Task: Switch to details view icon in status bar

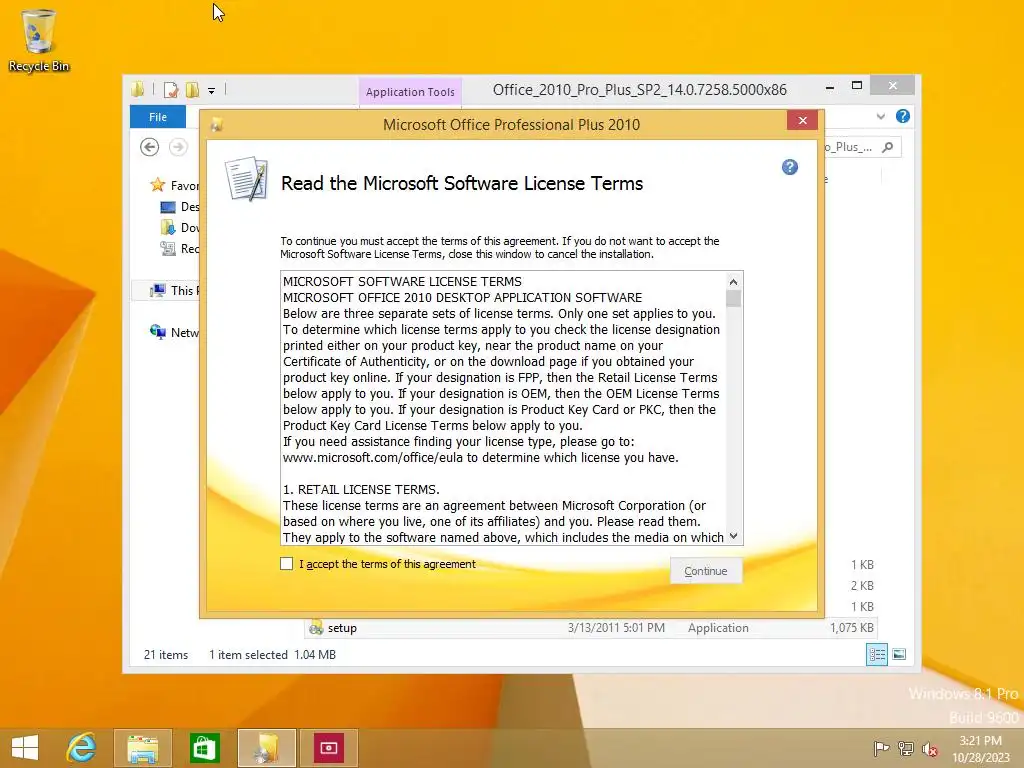Action: [876, 654]
